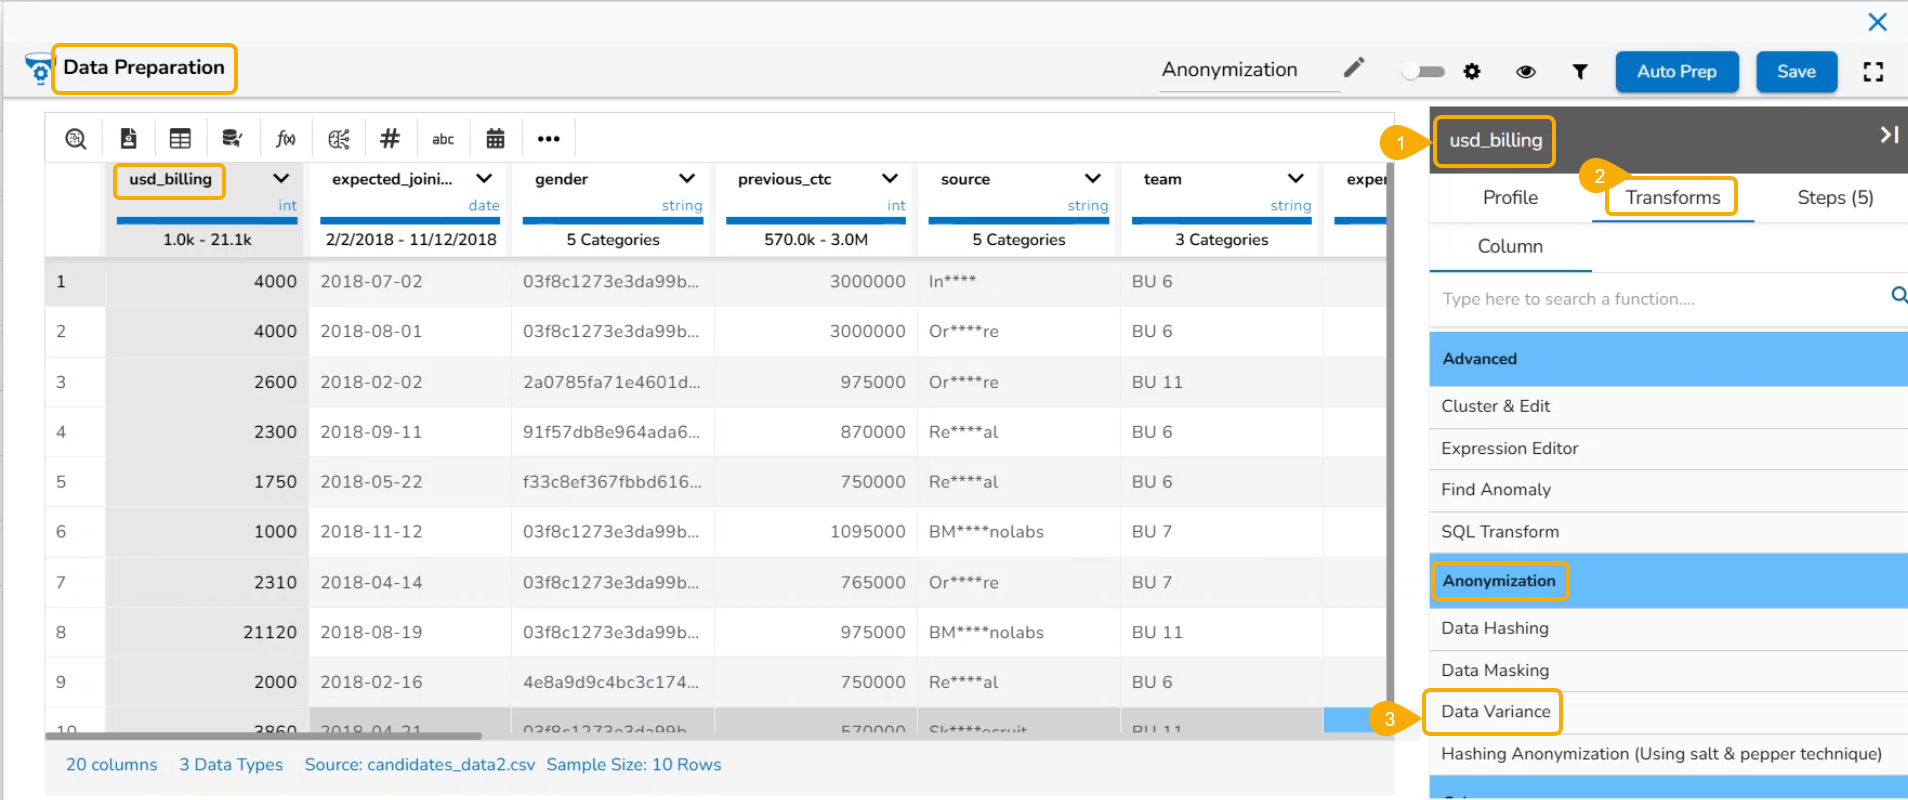Collapse the right side panel arrow
The image size is (1908, 800).
(x=1888, y=135)
